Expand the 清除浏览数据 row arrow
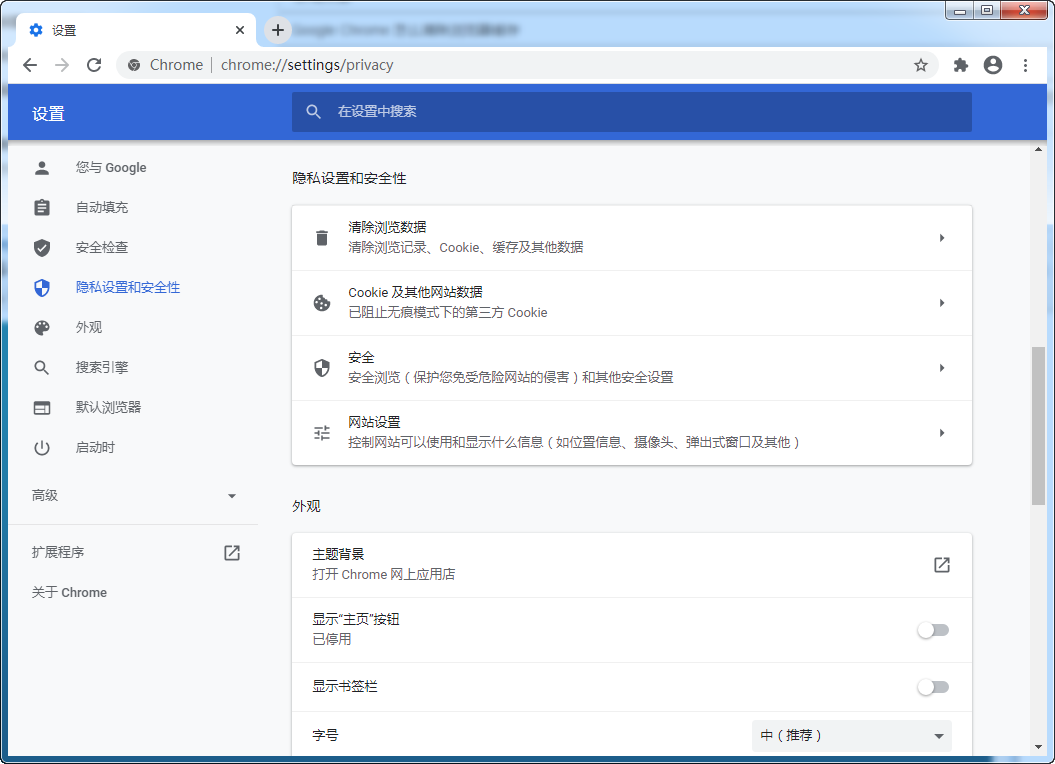The height and width of the screenshot is (764, 1055). pyautogui.click(x=941, y=237)
